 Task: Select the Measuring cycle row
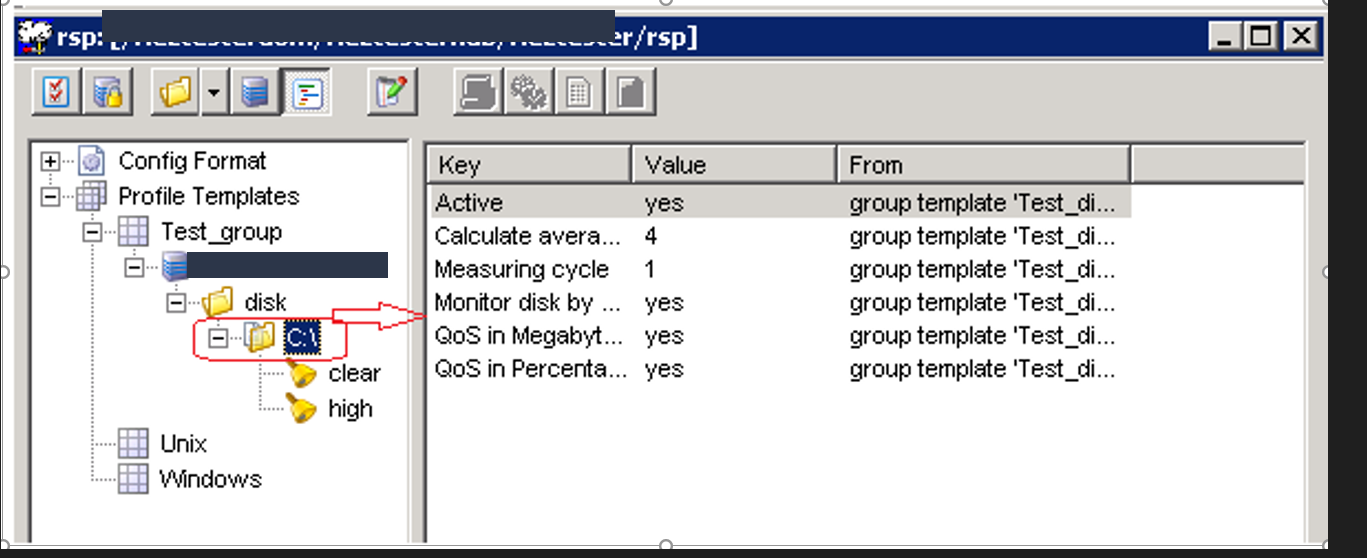point(521,270)
